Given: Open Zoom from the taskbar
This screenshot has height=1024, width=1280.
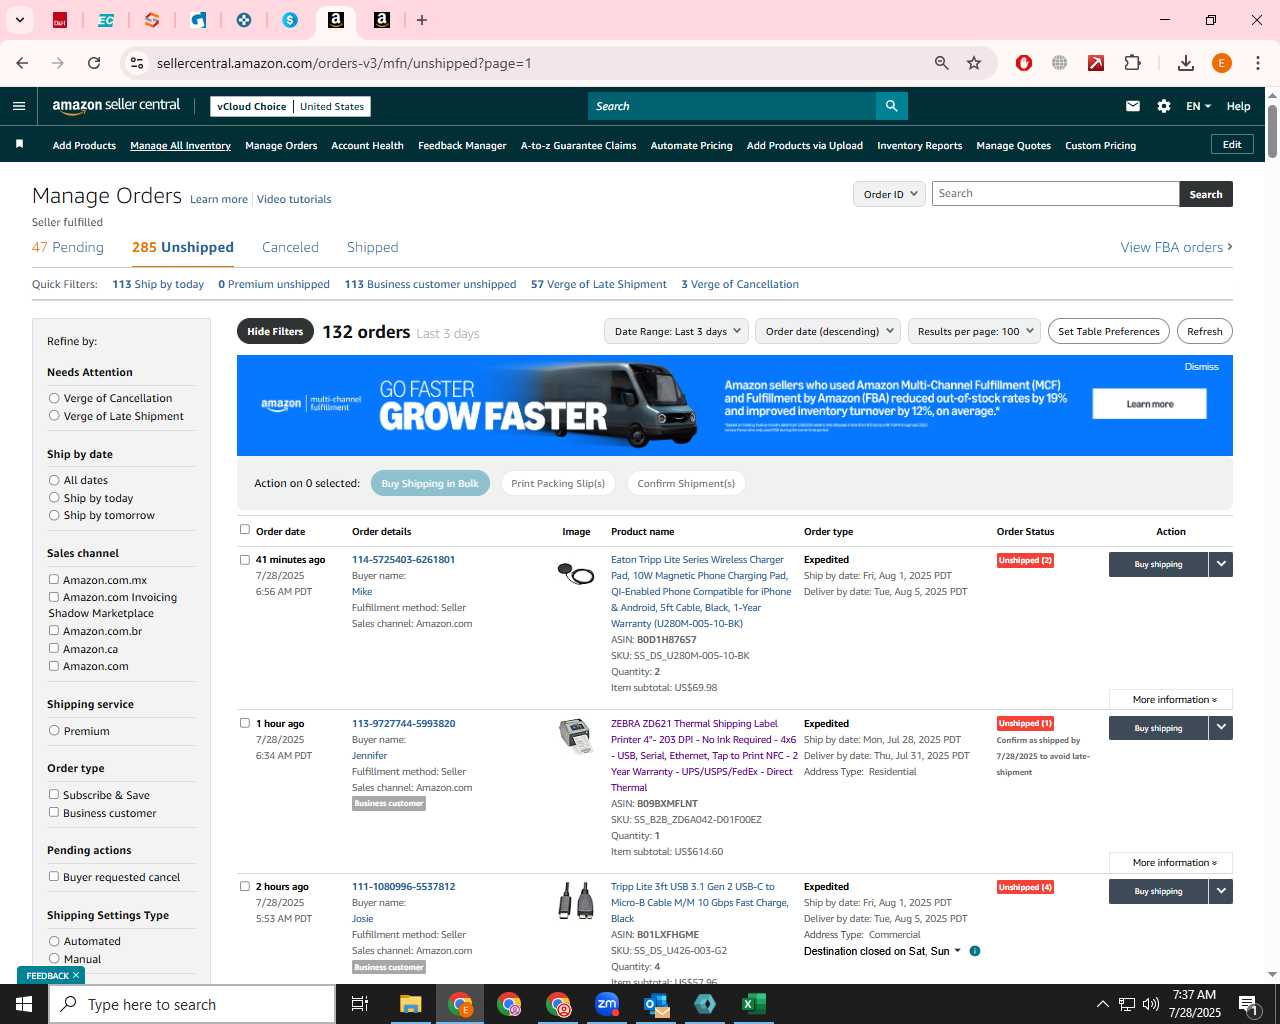Looking at the screenshot, I should click(607, 1004).
